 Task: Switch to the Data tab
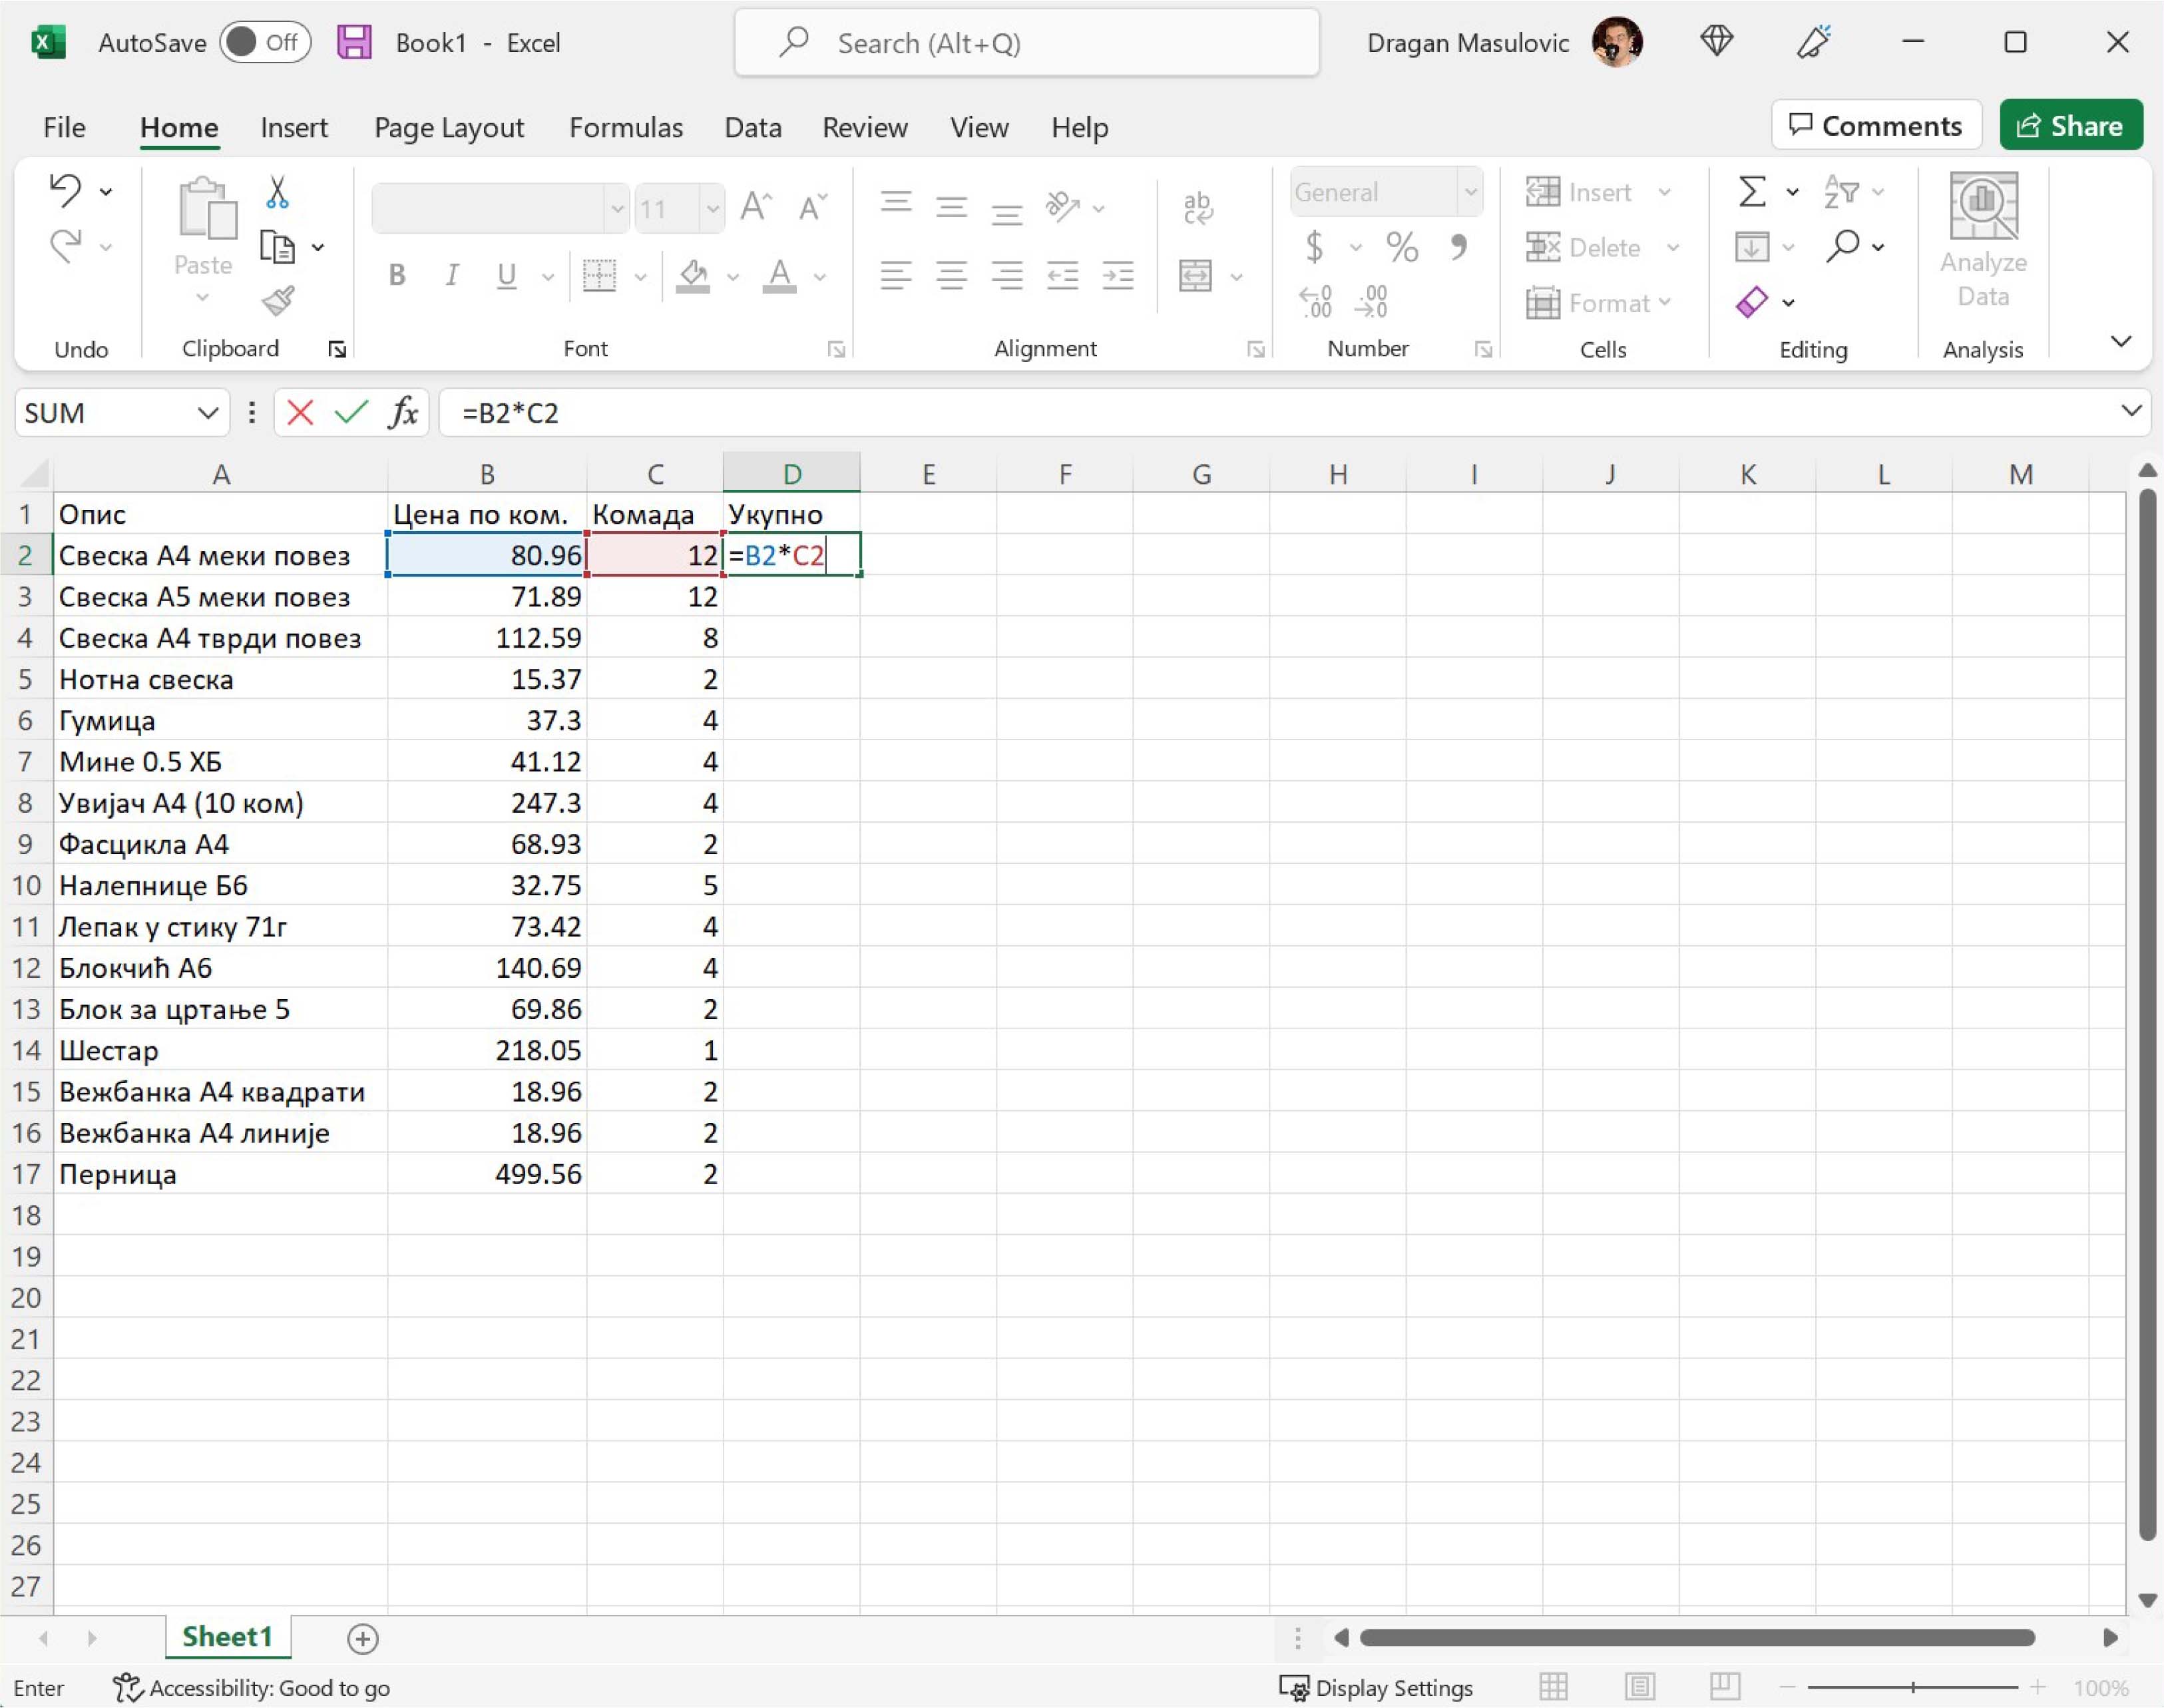point(752,127)
